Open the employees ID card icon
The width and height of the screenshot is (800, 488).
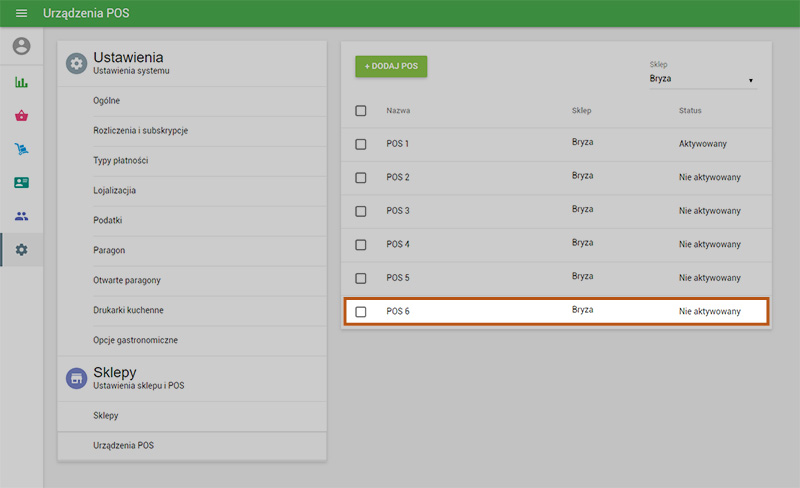tap(21, 183)
